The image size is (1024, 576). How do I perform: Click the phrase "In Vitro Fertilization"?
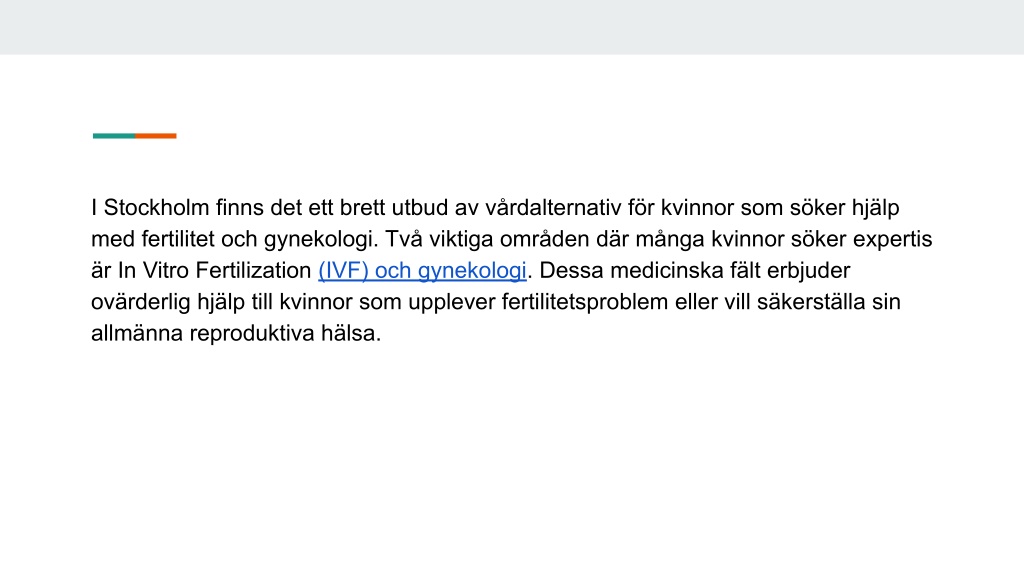[214, 270]
